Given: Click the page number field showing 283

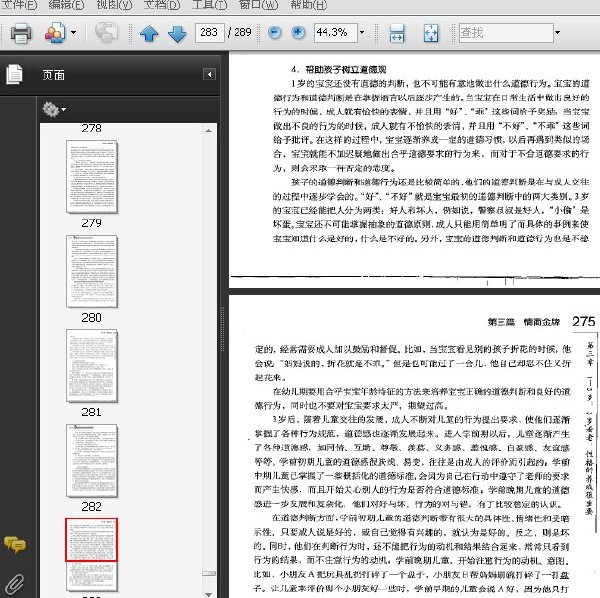Looking at the screenshot, I should [x=209, y=33].
